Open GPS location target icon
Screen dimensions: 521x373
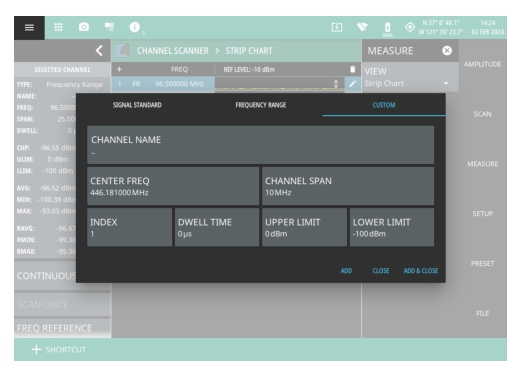[x=410, y=27]
